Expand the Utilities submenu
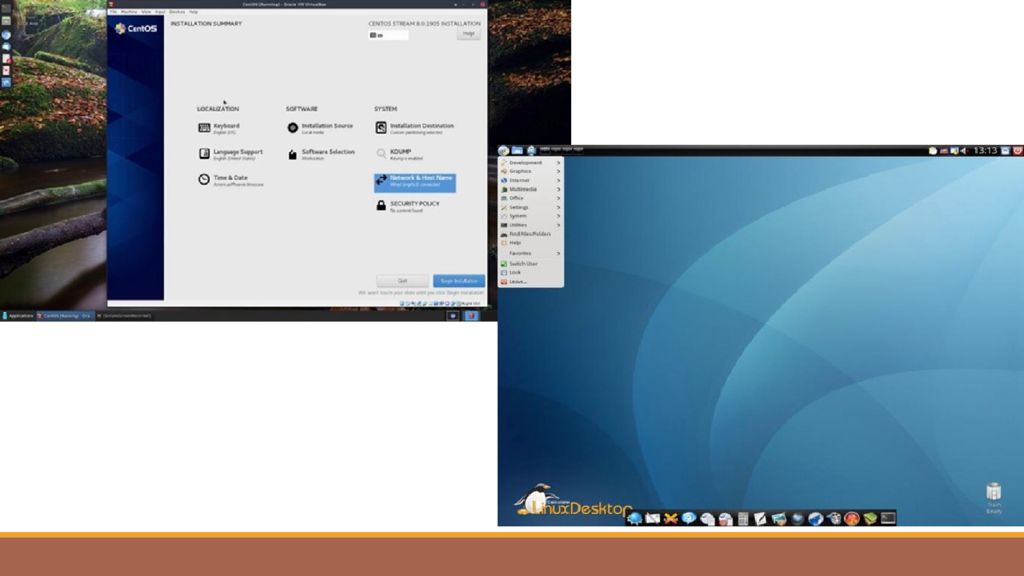 [530, 225]
